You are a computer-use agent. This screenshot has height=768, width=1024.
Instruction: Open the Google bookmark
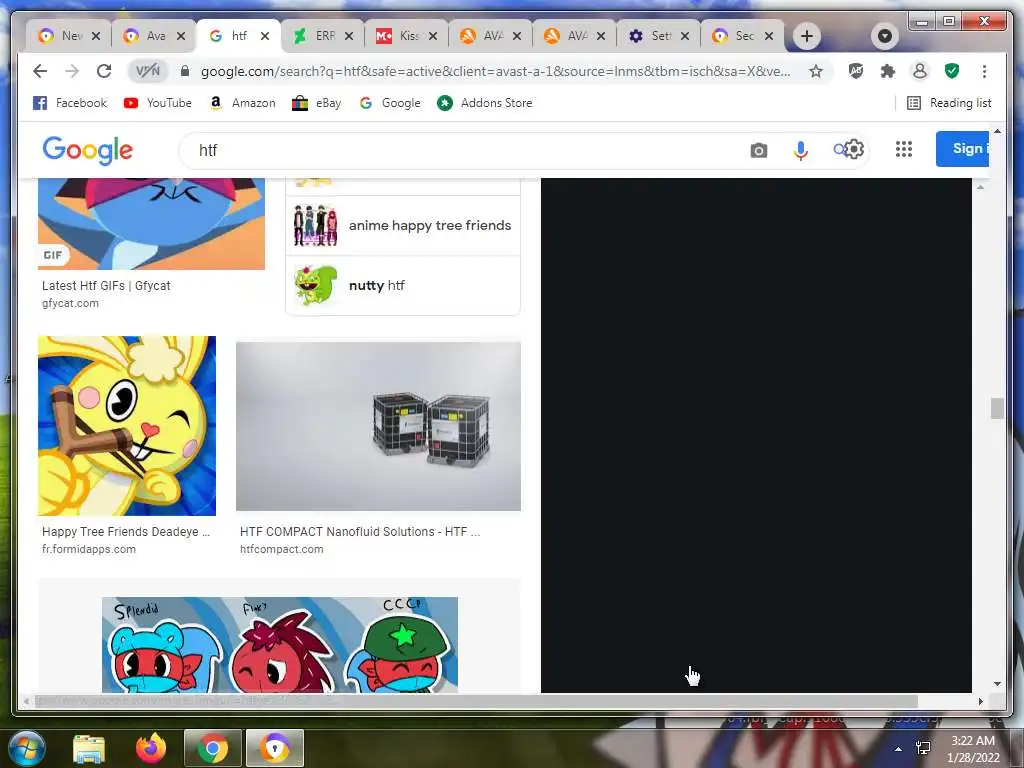(391, 103)
